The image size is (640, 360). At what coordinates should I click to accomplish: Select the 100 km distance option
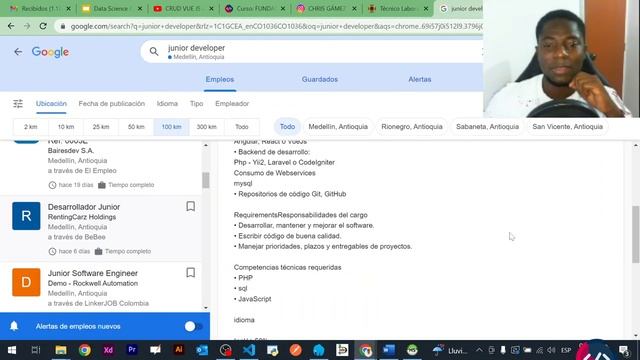[x=171, y=127]
